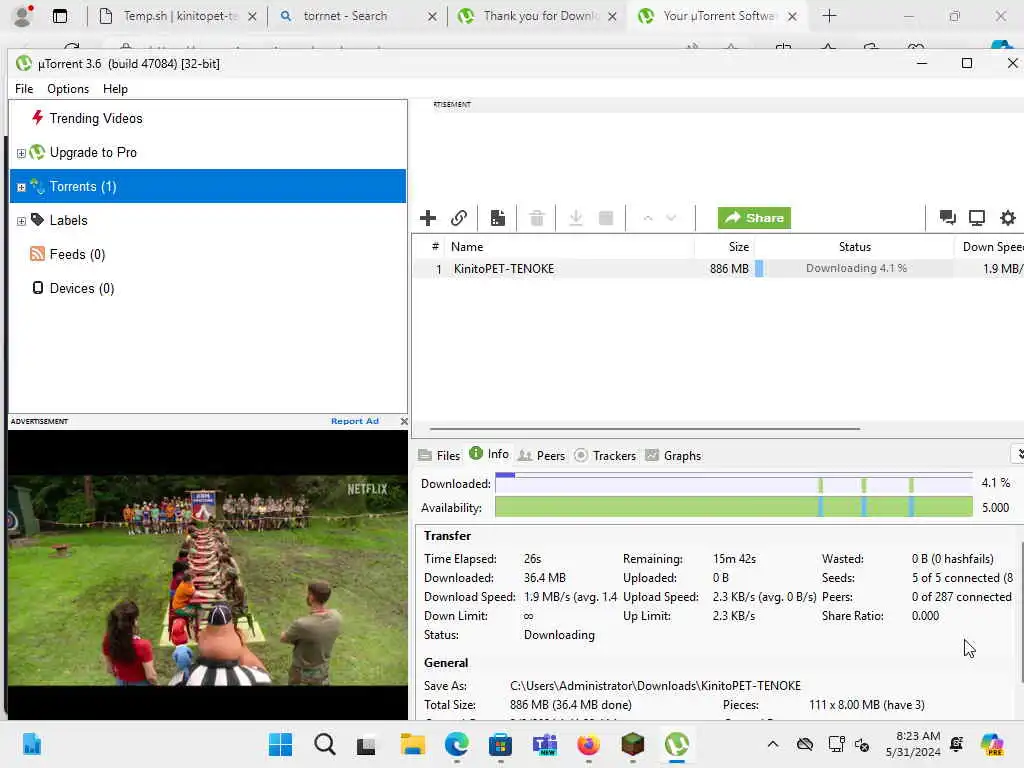
Task: Move torrent up in queue
Action: coord(648,218)
